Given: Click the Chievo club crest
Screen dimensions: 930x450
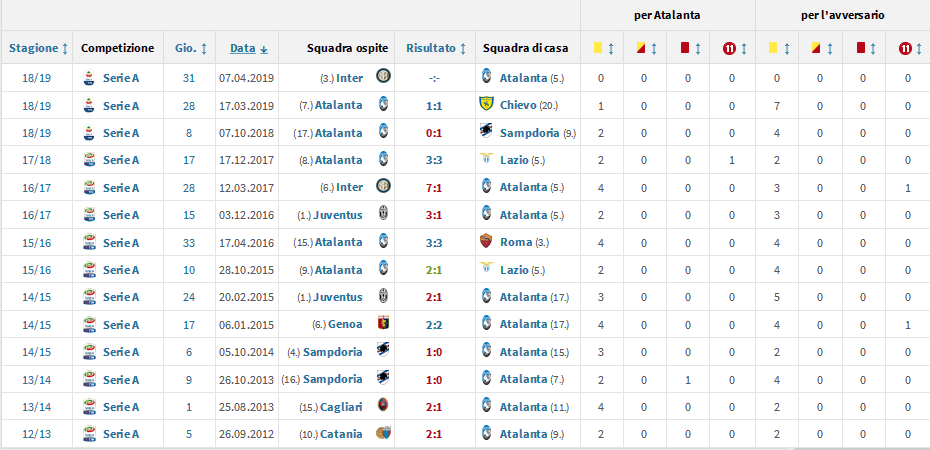Looking at the screenshot, I should (487, 104).
